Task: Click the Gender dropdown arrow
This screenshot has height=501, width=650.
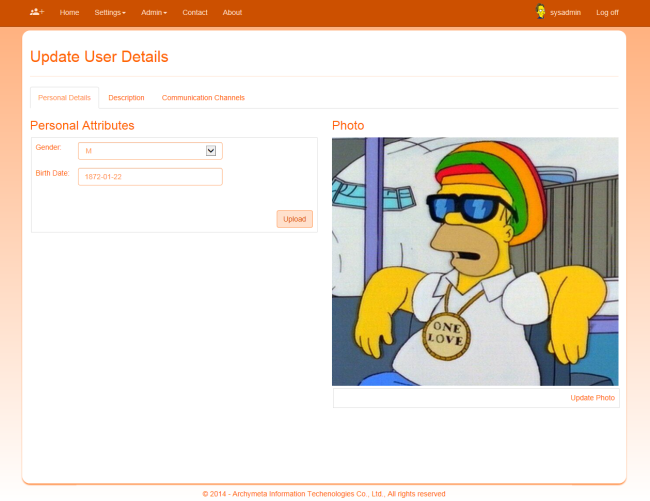Action: pyautogui.click(x=211, y=150)
